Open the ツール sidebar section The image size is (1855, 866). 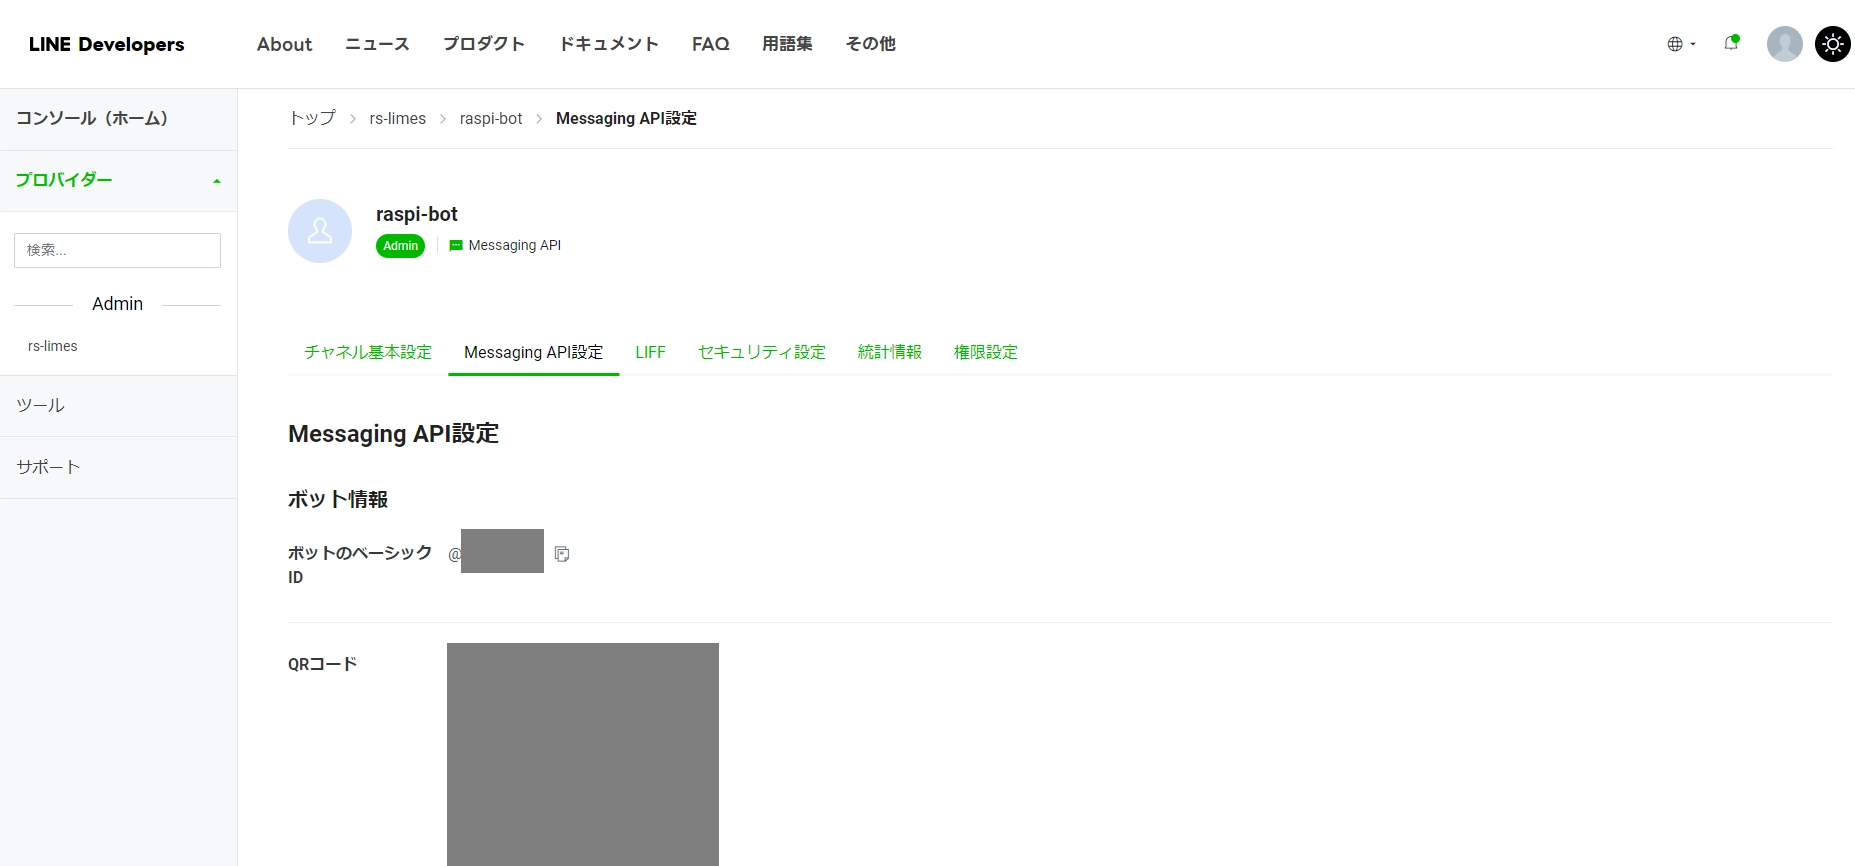tap(118, 406)
